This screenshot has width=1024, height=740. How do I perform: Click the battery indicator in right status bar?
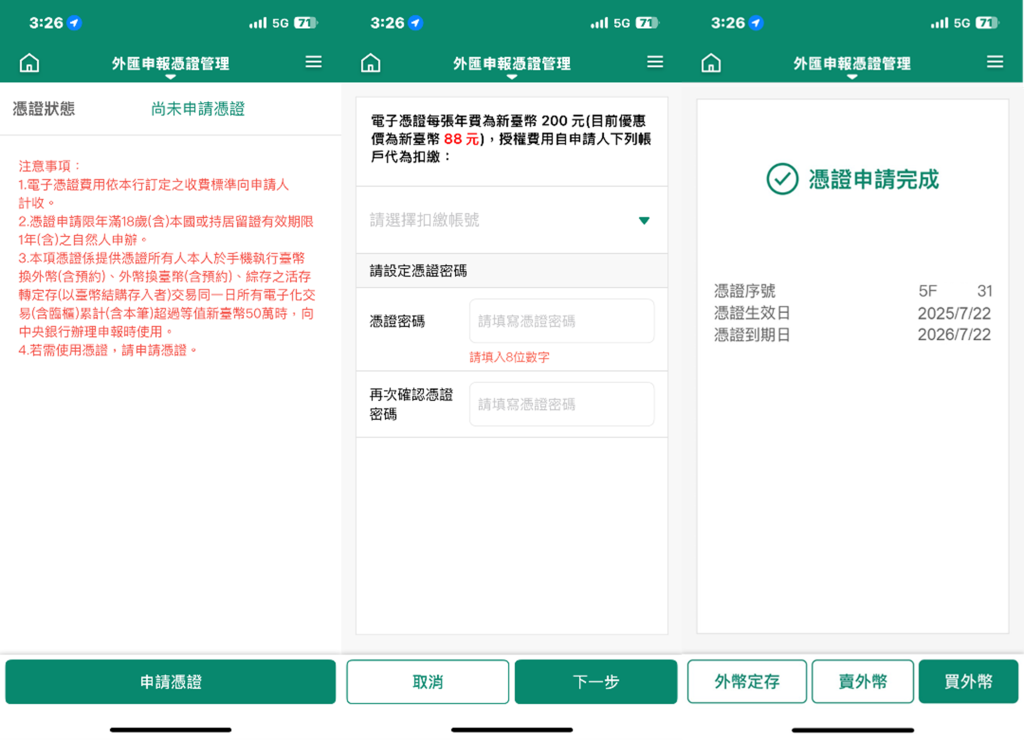point(987,23)
